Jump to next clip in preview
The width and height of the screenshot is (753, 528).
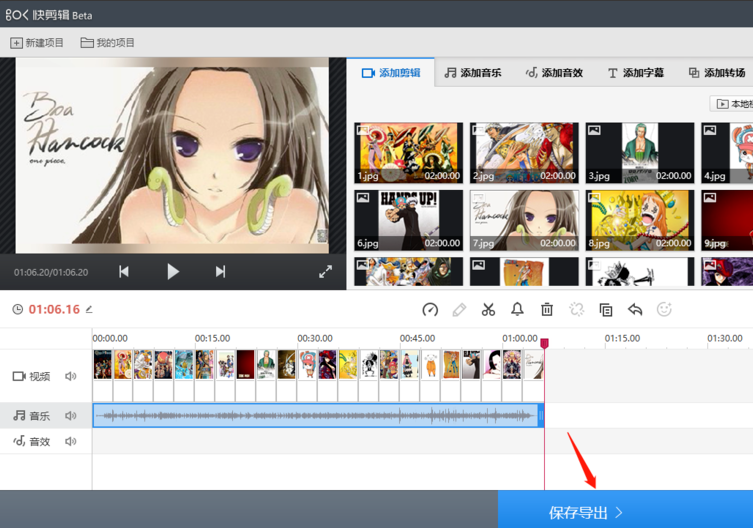pyautogui.click(x=220, y=272)
